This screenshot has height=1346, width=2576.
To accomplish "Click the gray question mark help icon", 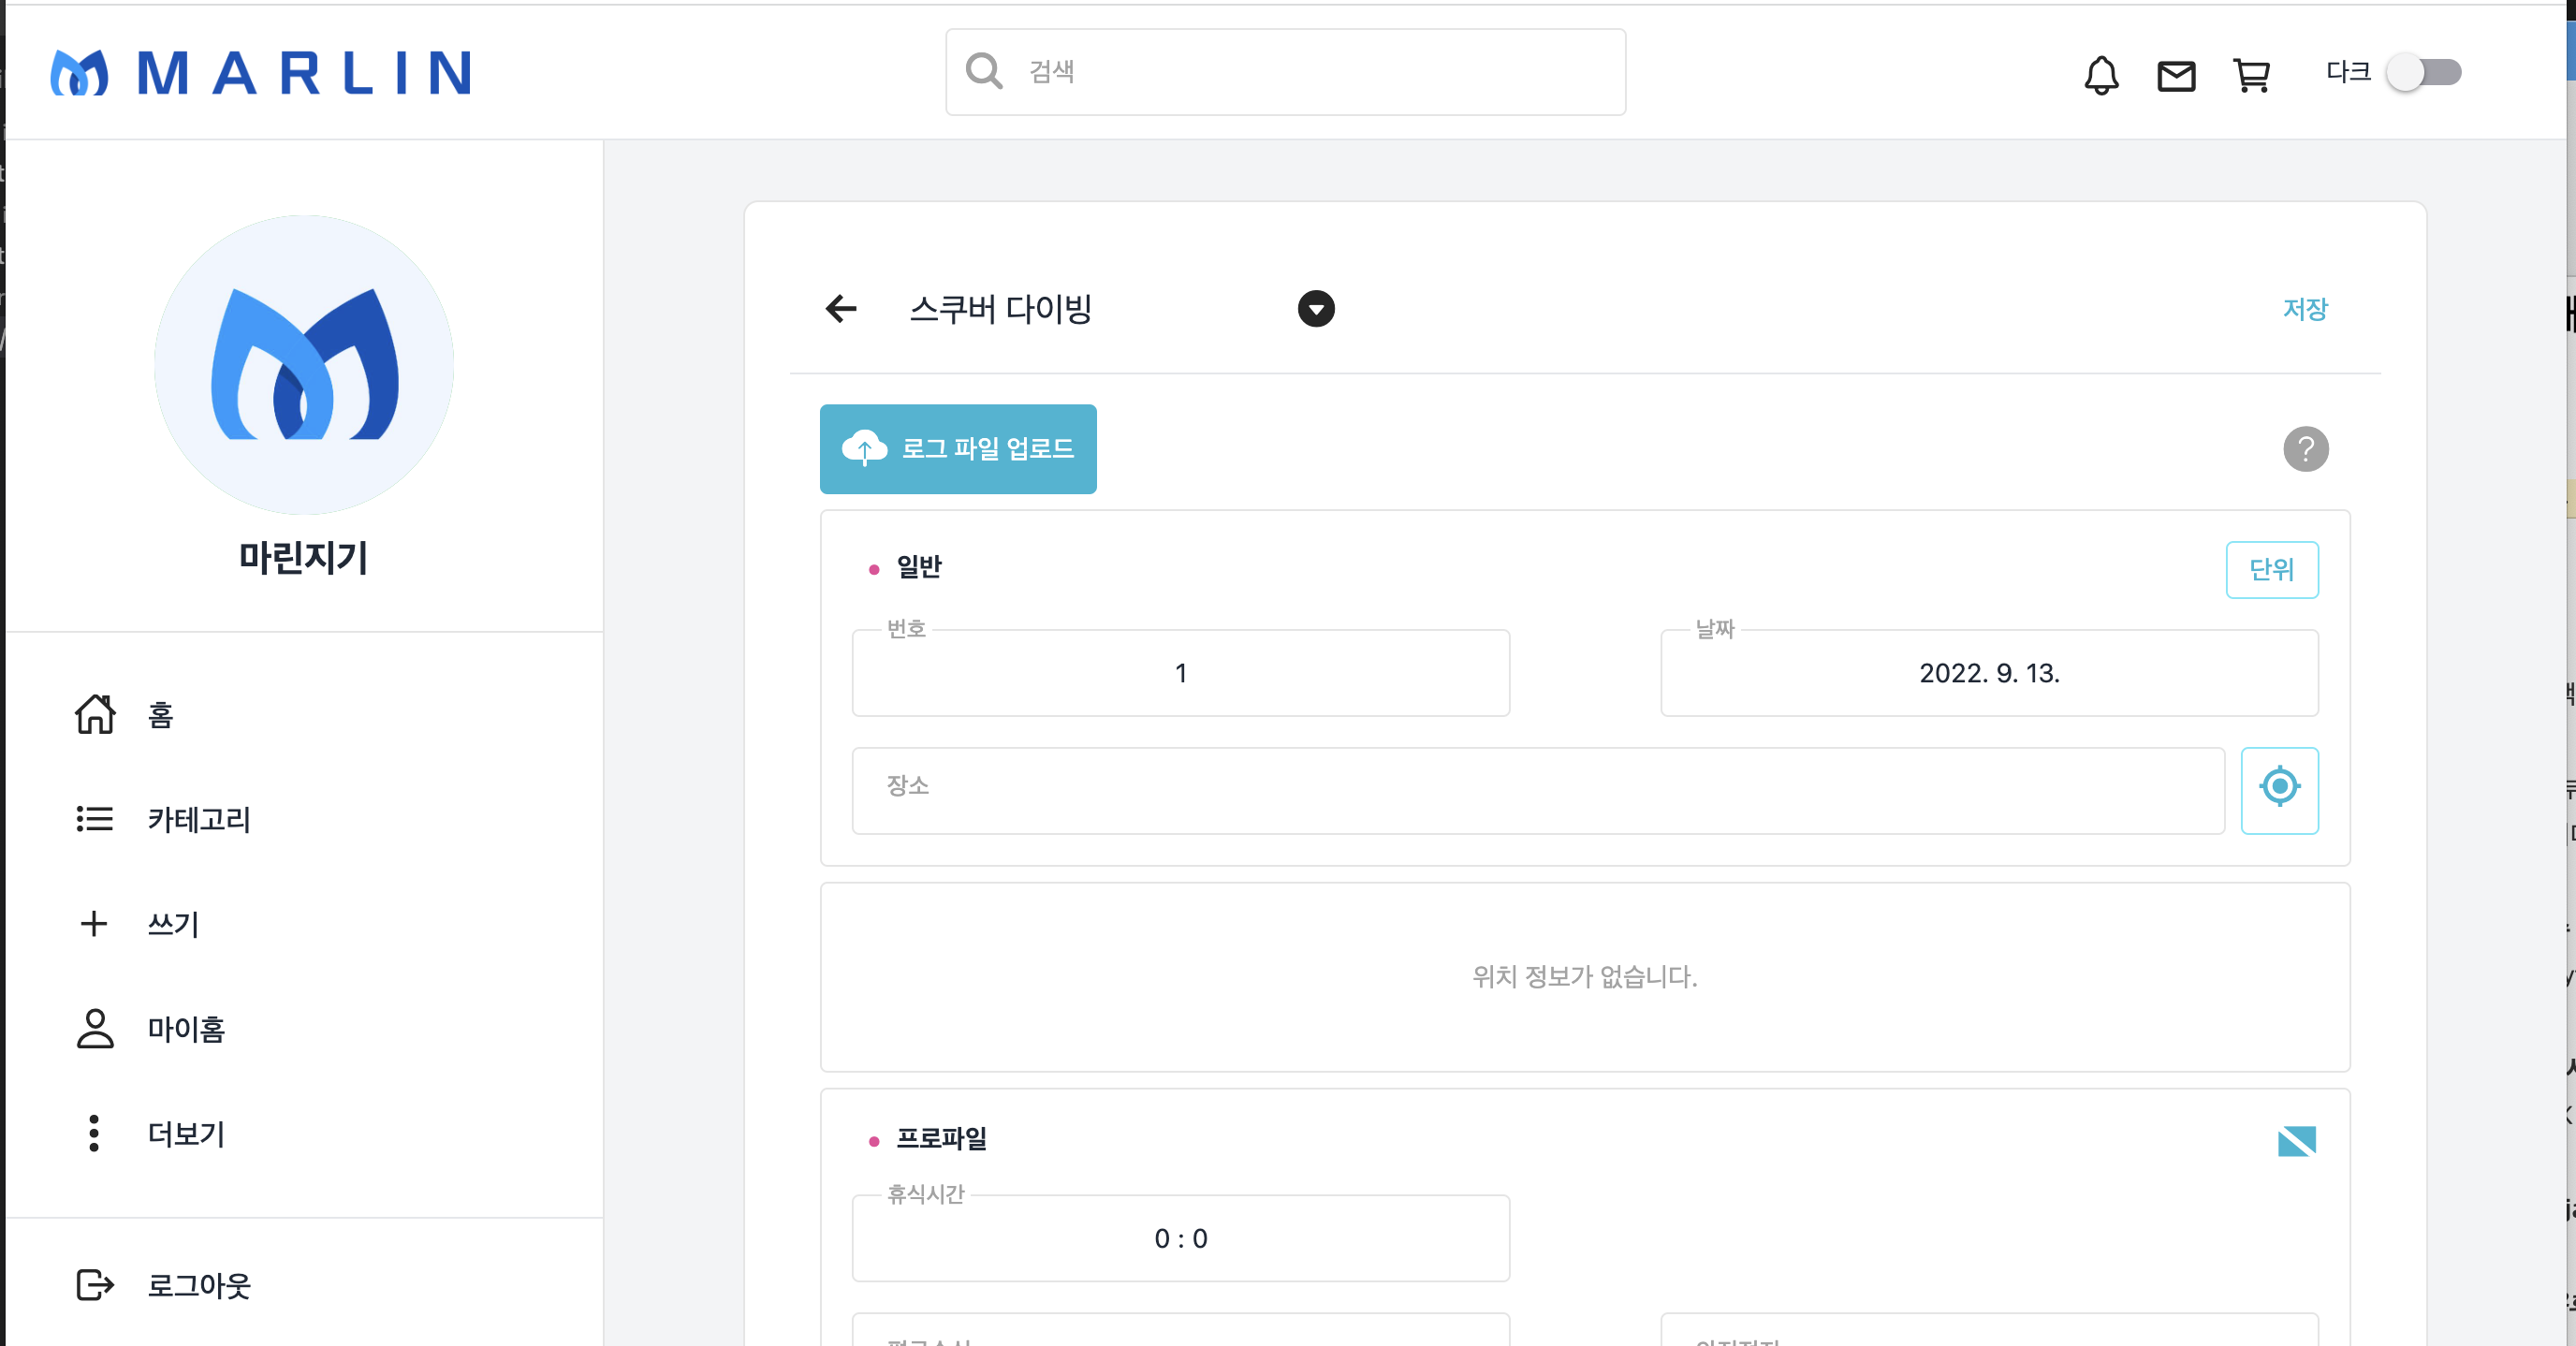I will point(2305,449).
